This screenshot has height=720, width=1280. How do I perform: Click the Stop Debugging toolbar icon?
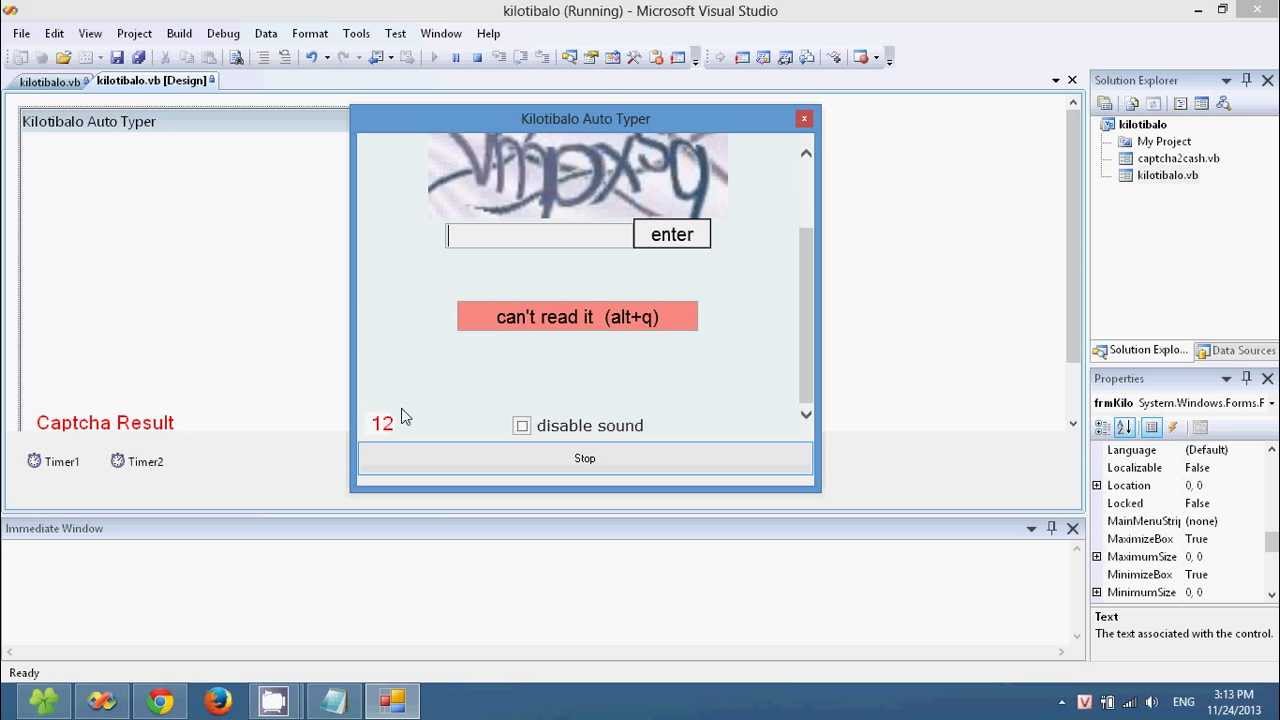point(477,58)
